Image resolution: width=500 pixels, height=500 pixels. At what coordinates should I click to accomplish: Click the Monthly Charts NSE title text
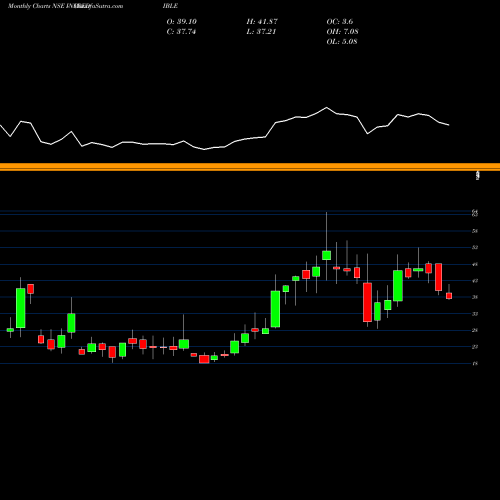(36, 6)
